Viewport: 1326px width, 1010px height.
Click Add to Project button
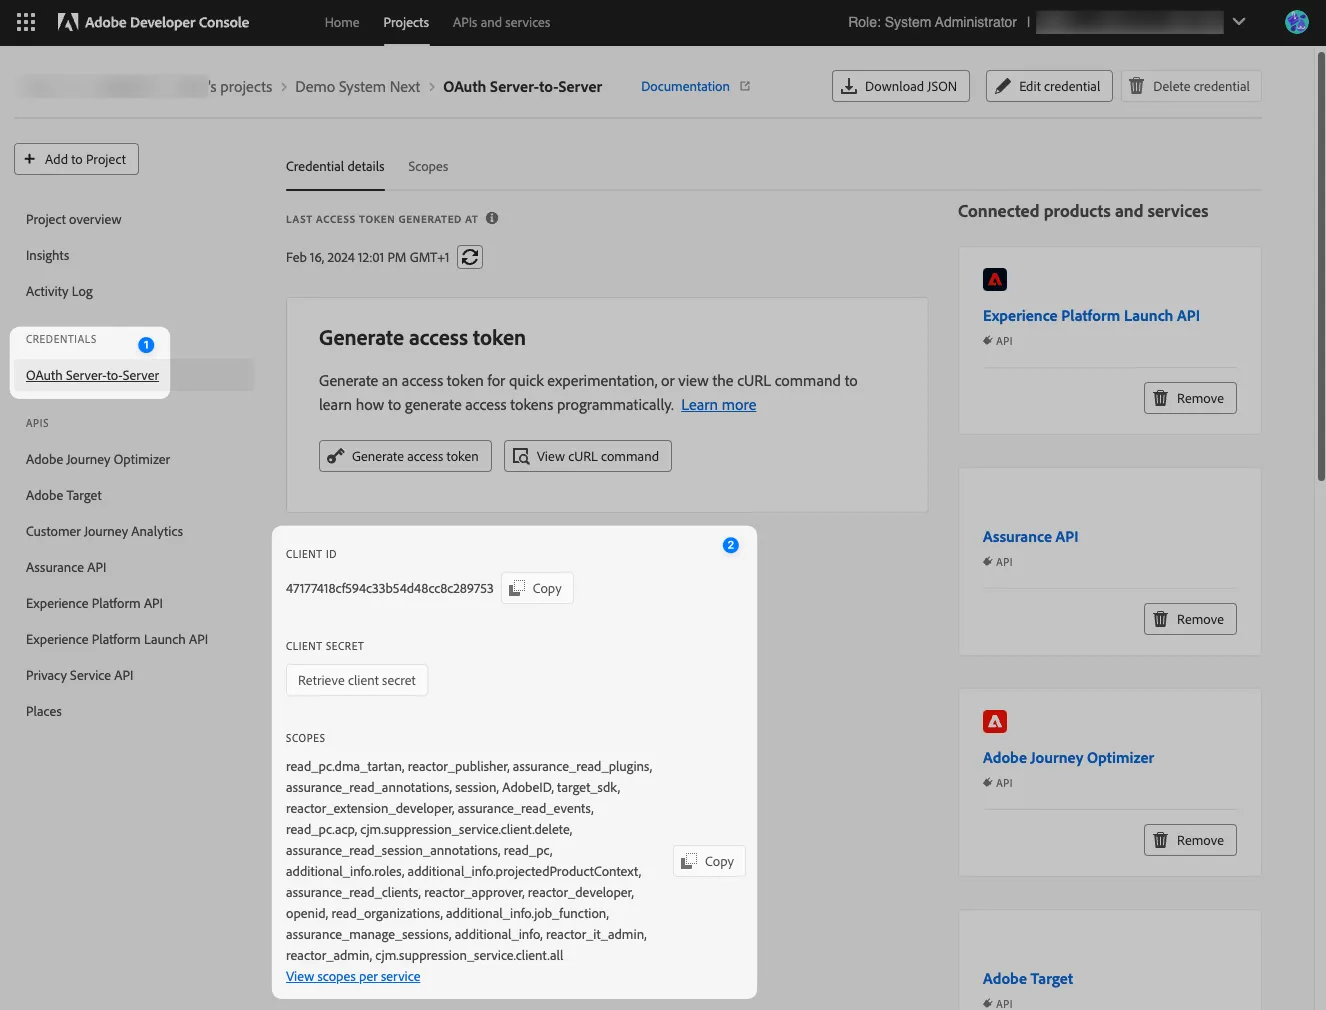coord(76,159)
